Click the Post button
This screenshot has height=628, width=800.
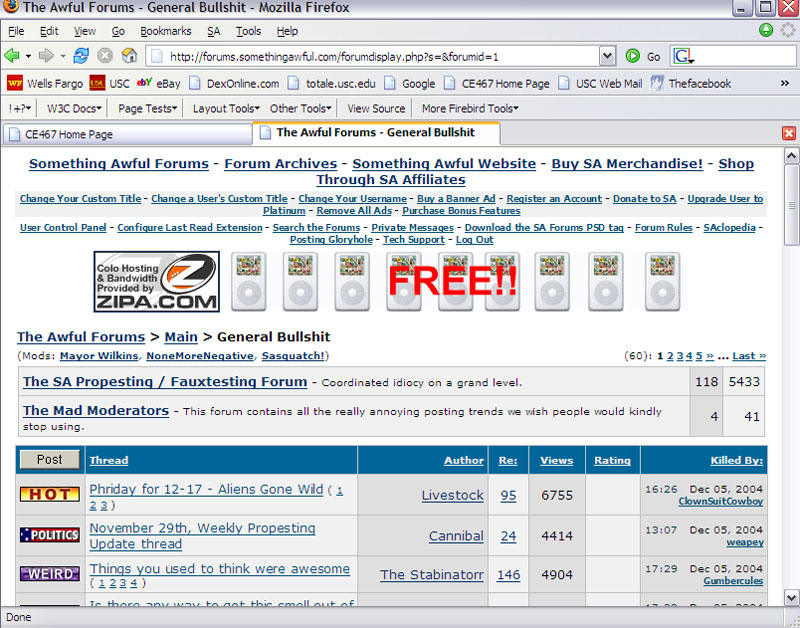point(49,459)
